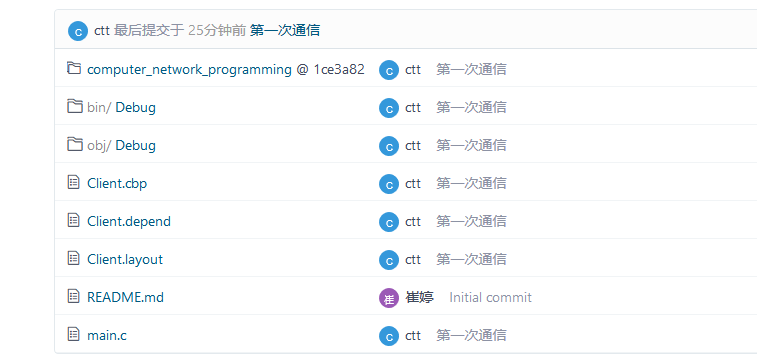Open latest commit message 第一次通信 in header

coord(285,31)
